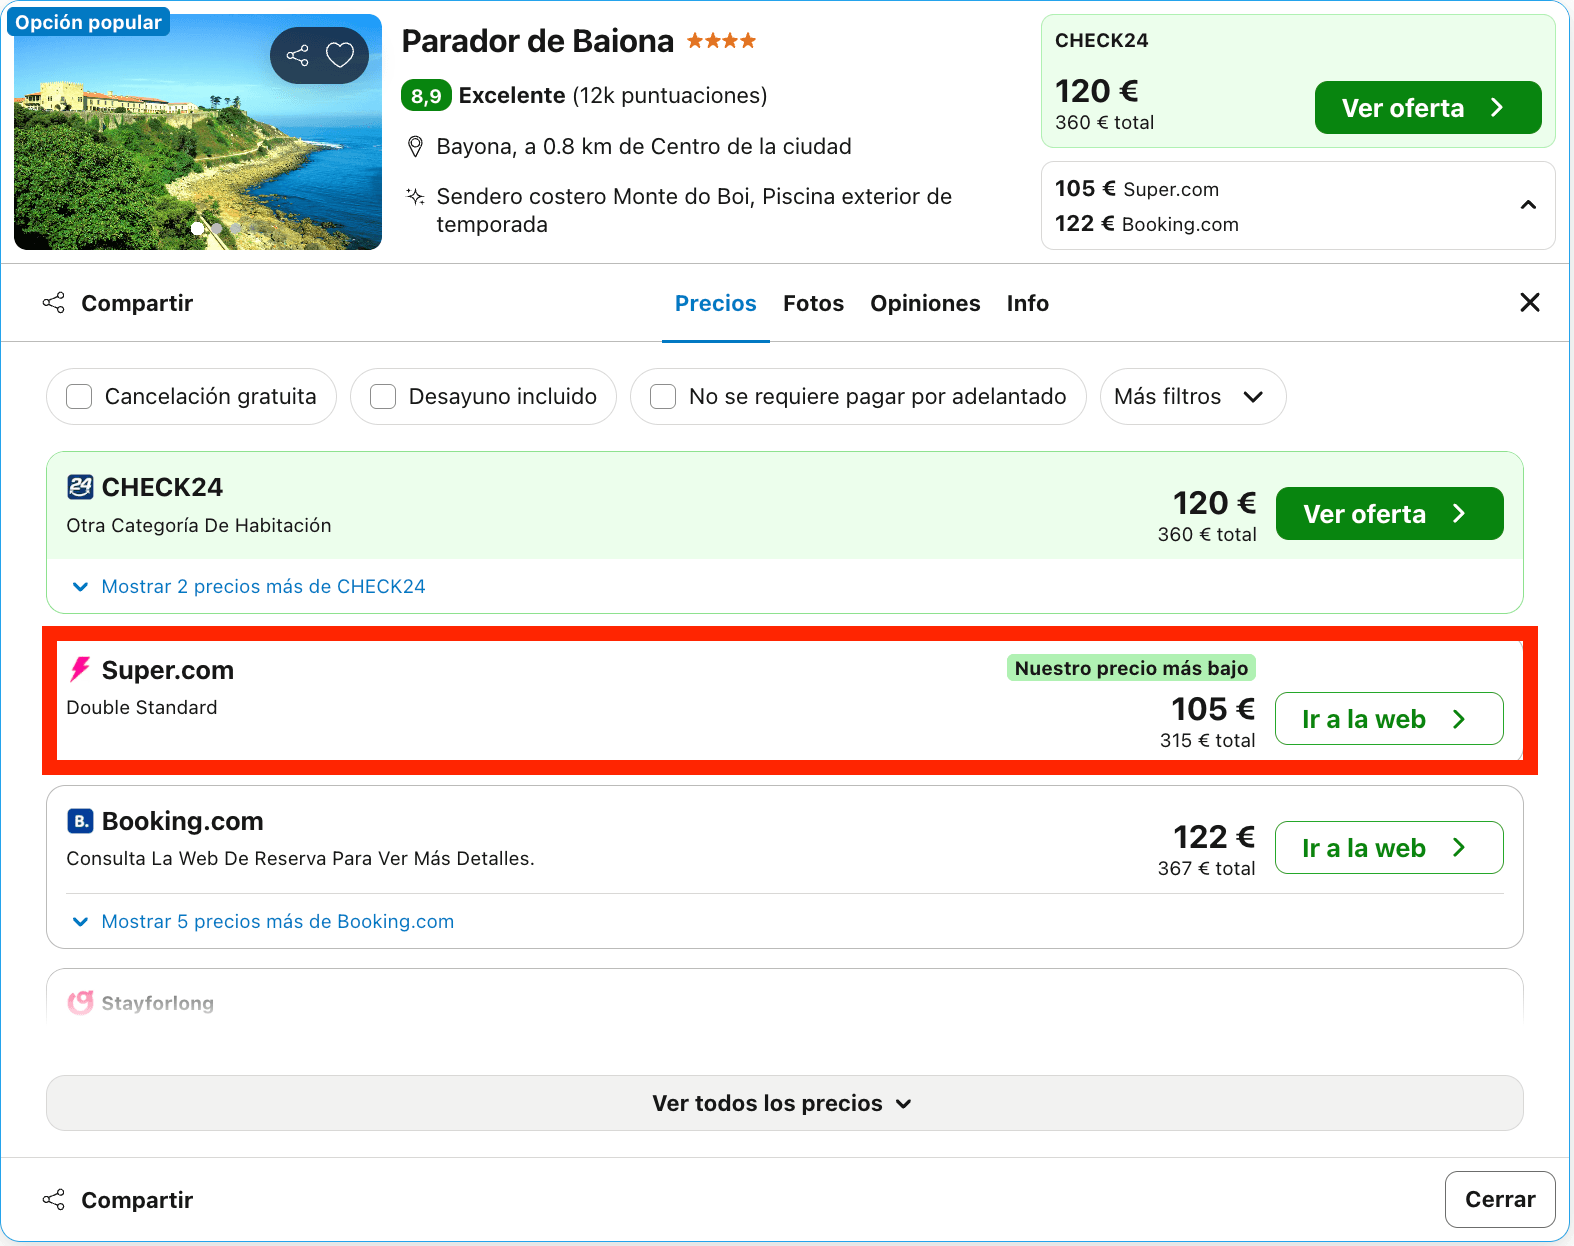Click the 105 € Super.com summary price
Image resolution: width=1574 pixels, height=1246 pixels.
[x=1137, y=189]
